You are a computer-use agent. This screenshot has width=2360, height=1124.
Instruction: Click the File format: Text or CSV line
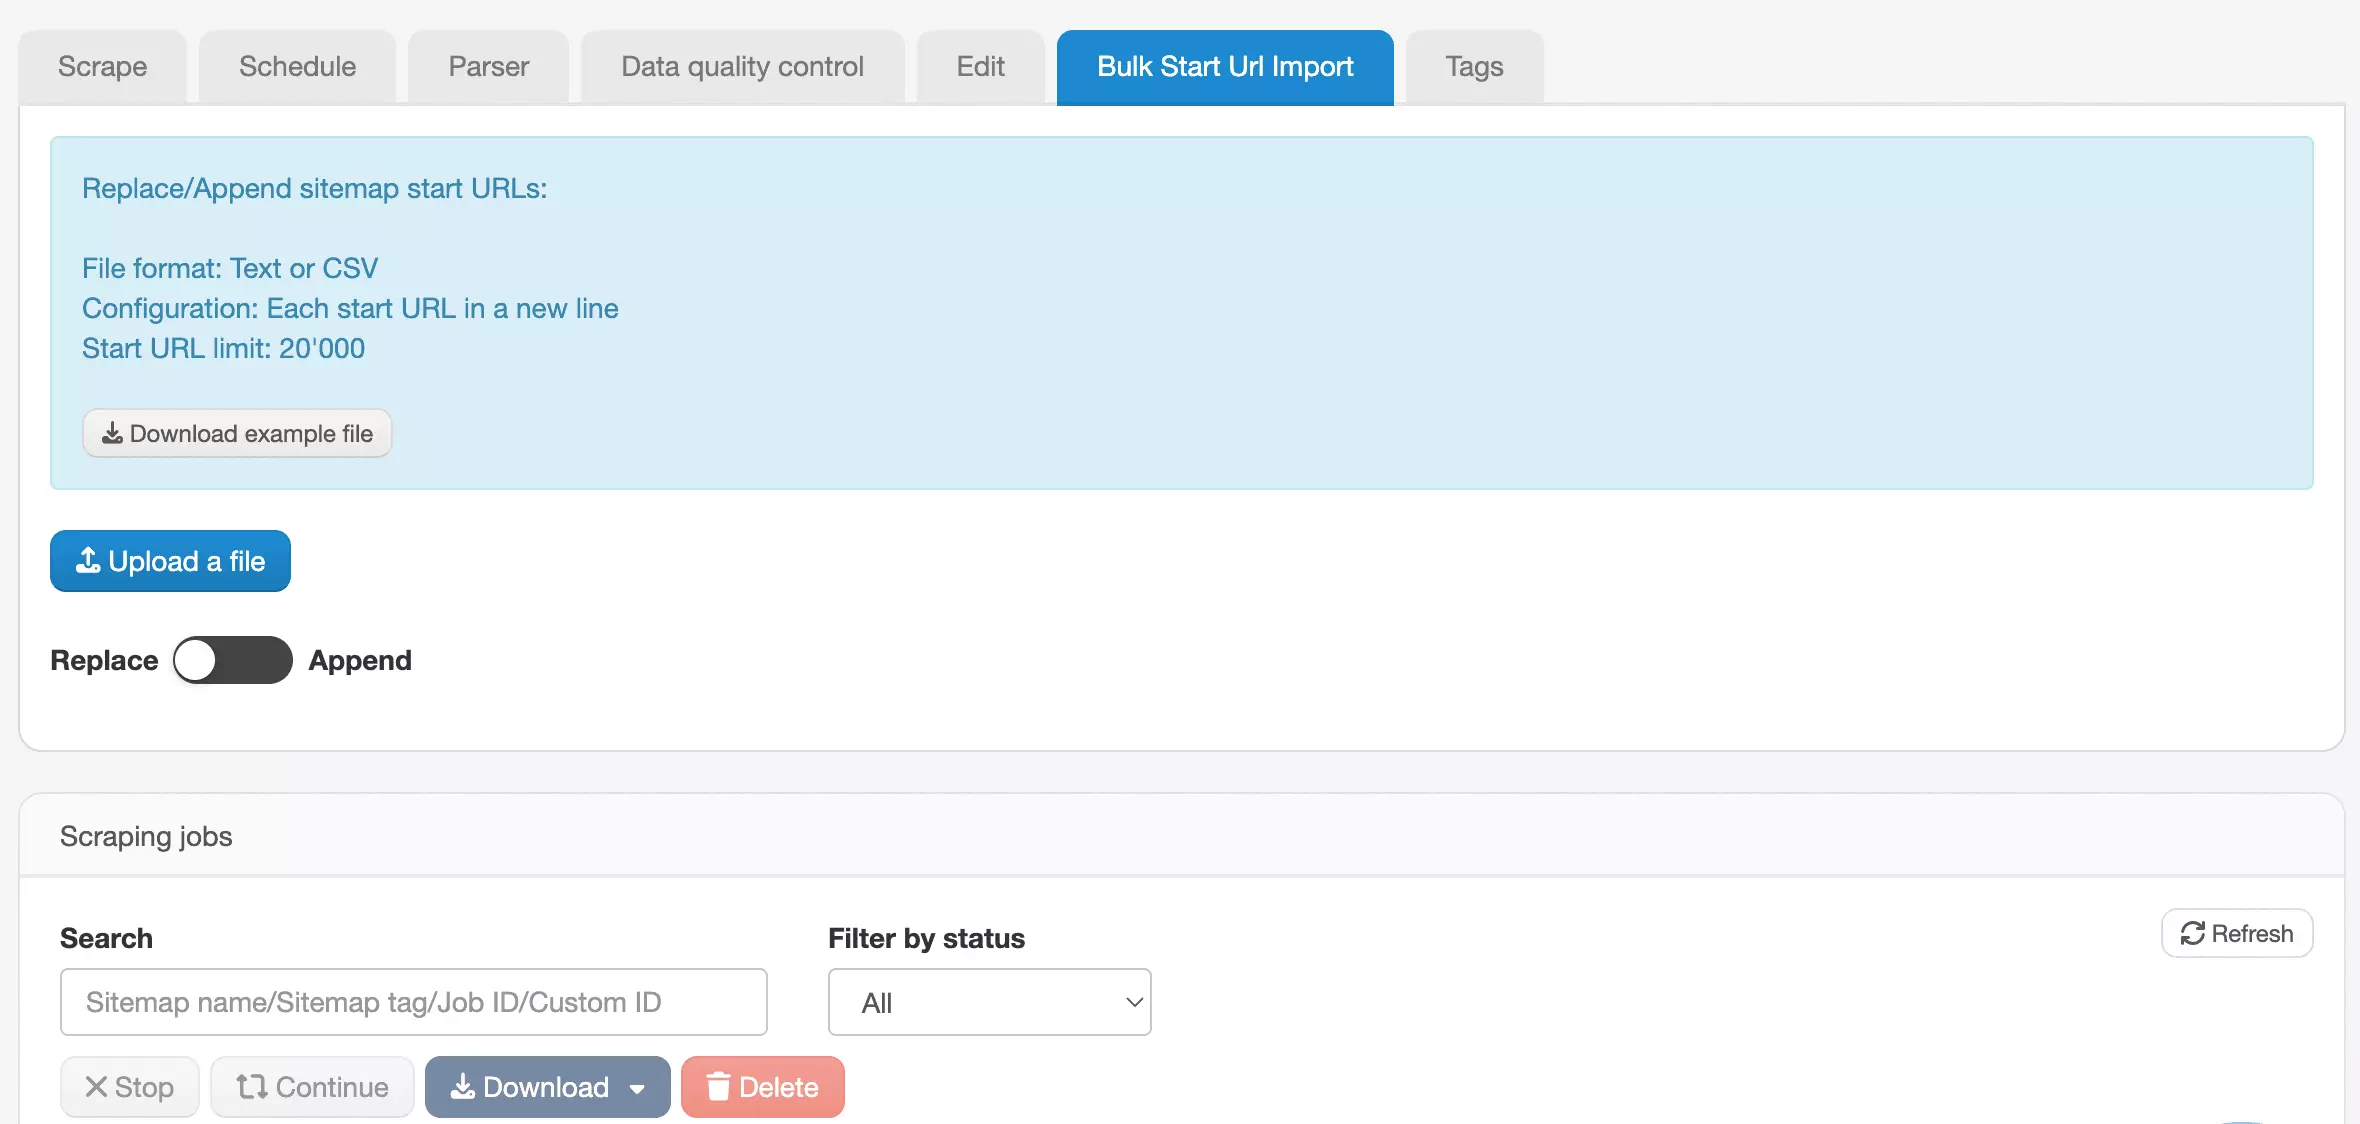point(230,268)
